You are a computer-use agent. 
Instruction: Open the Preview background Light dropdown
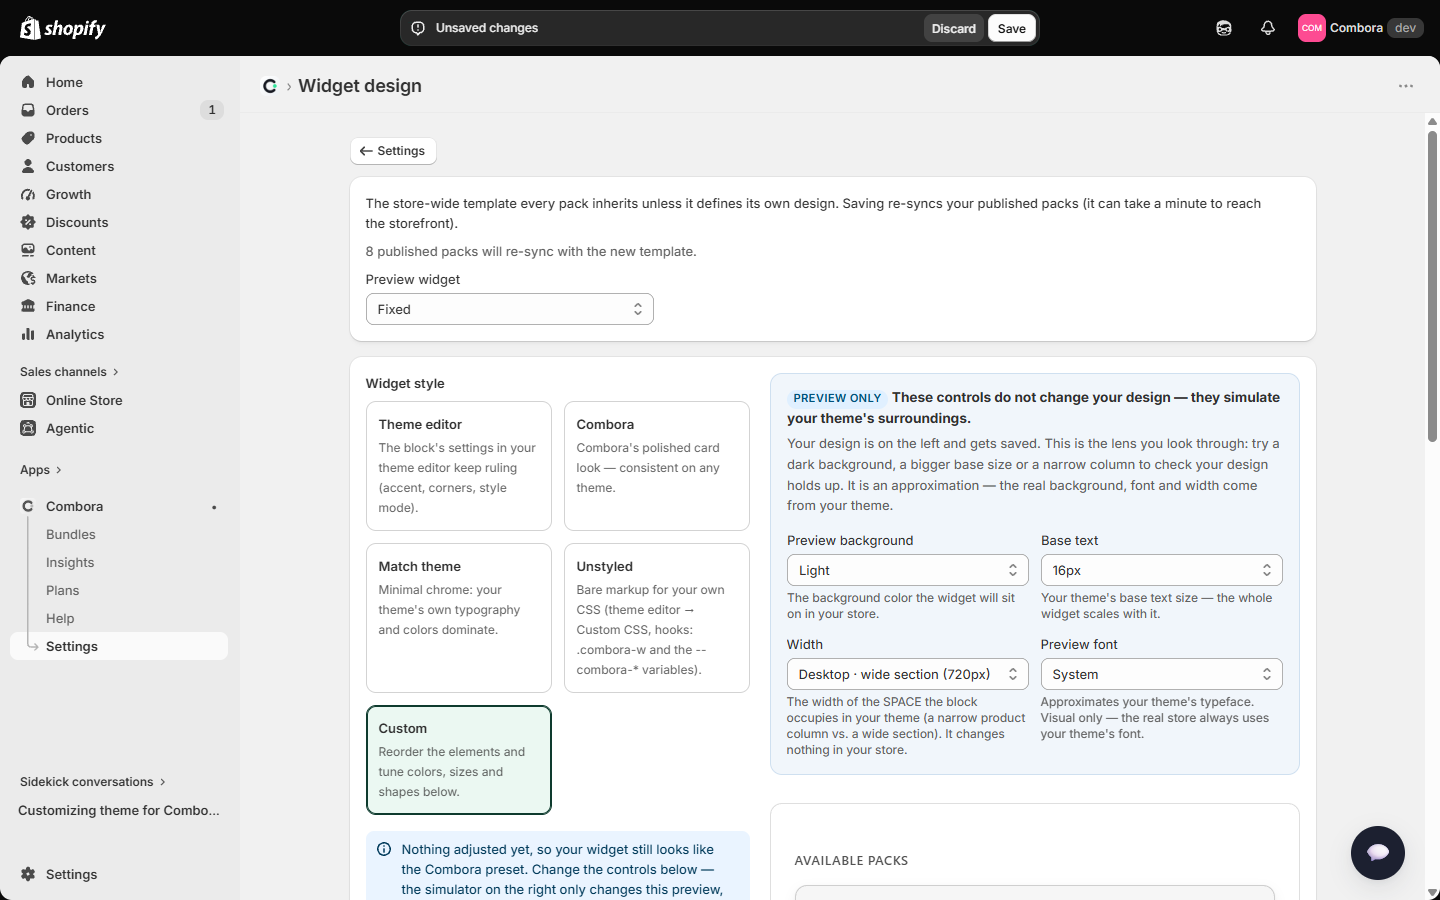click(x=907, y=570)
